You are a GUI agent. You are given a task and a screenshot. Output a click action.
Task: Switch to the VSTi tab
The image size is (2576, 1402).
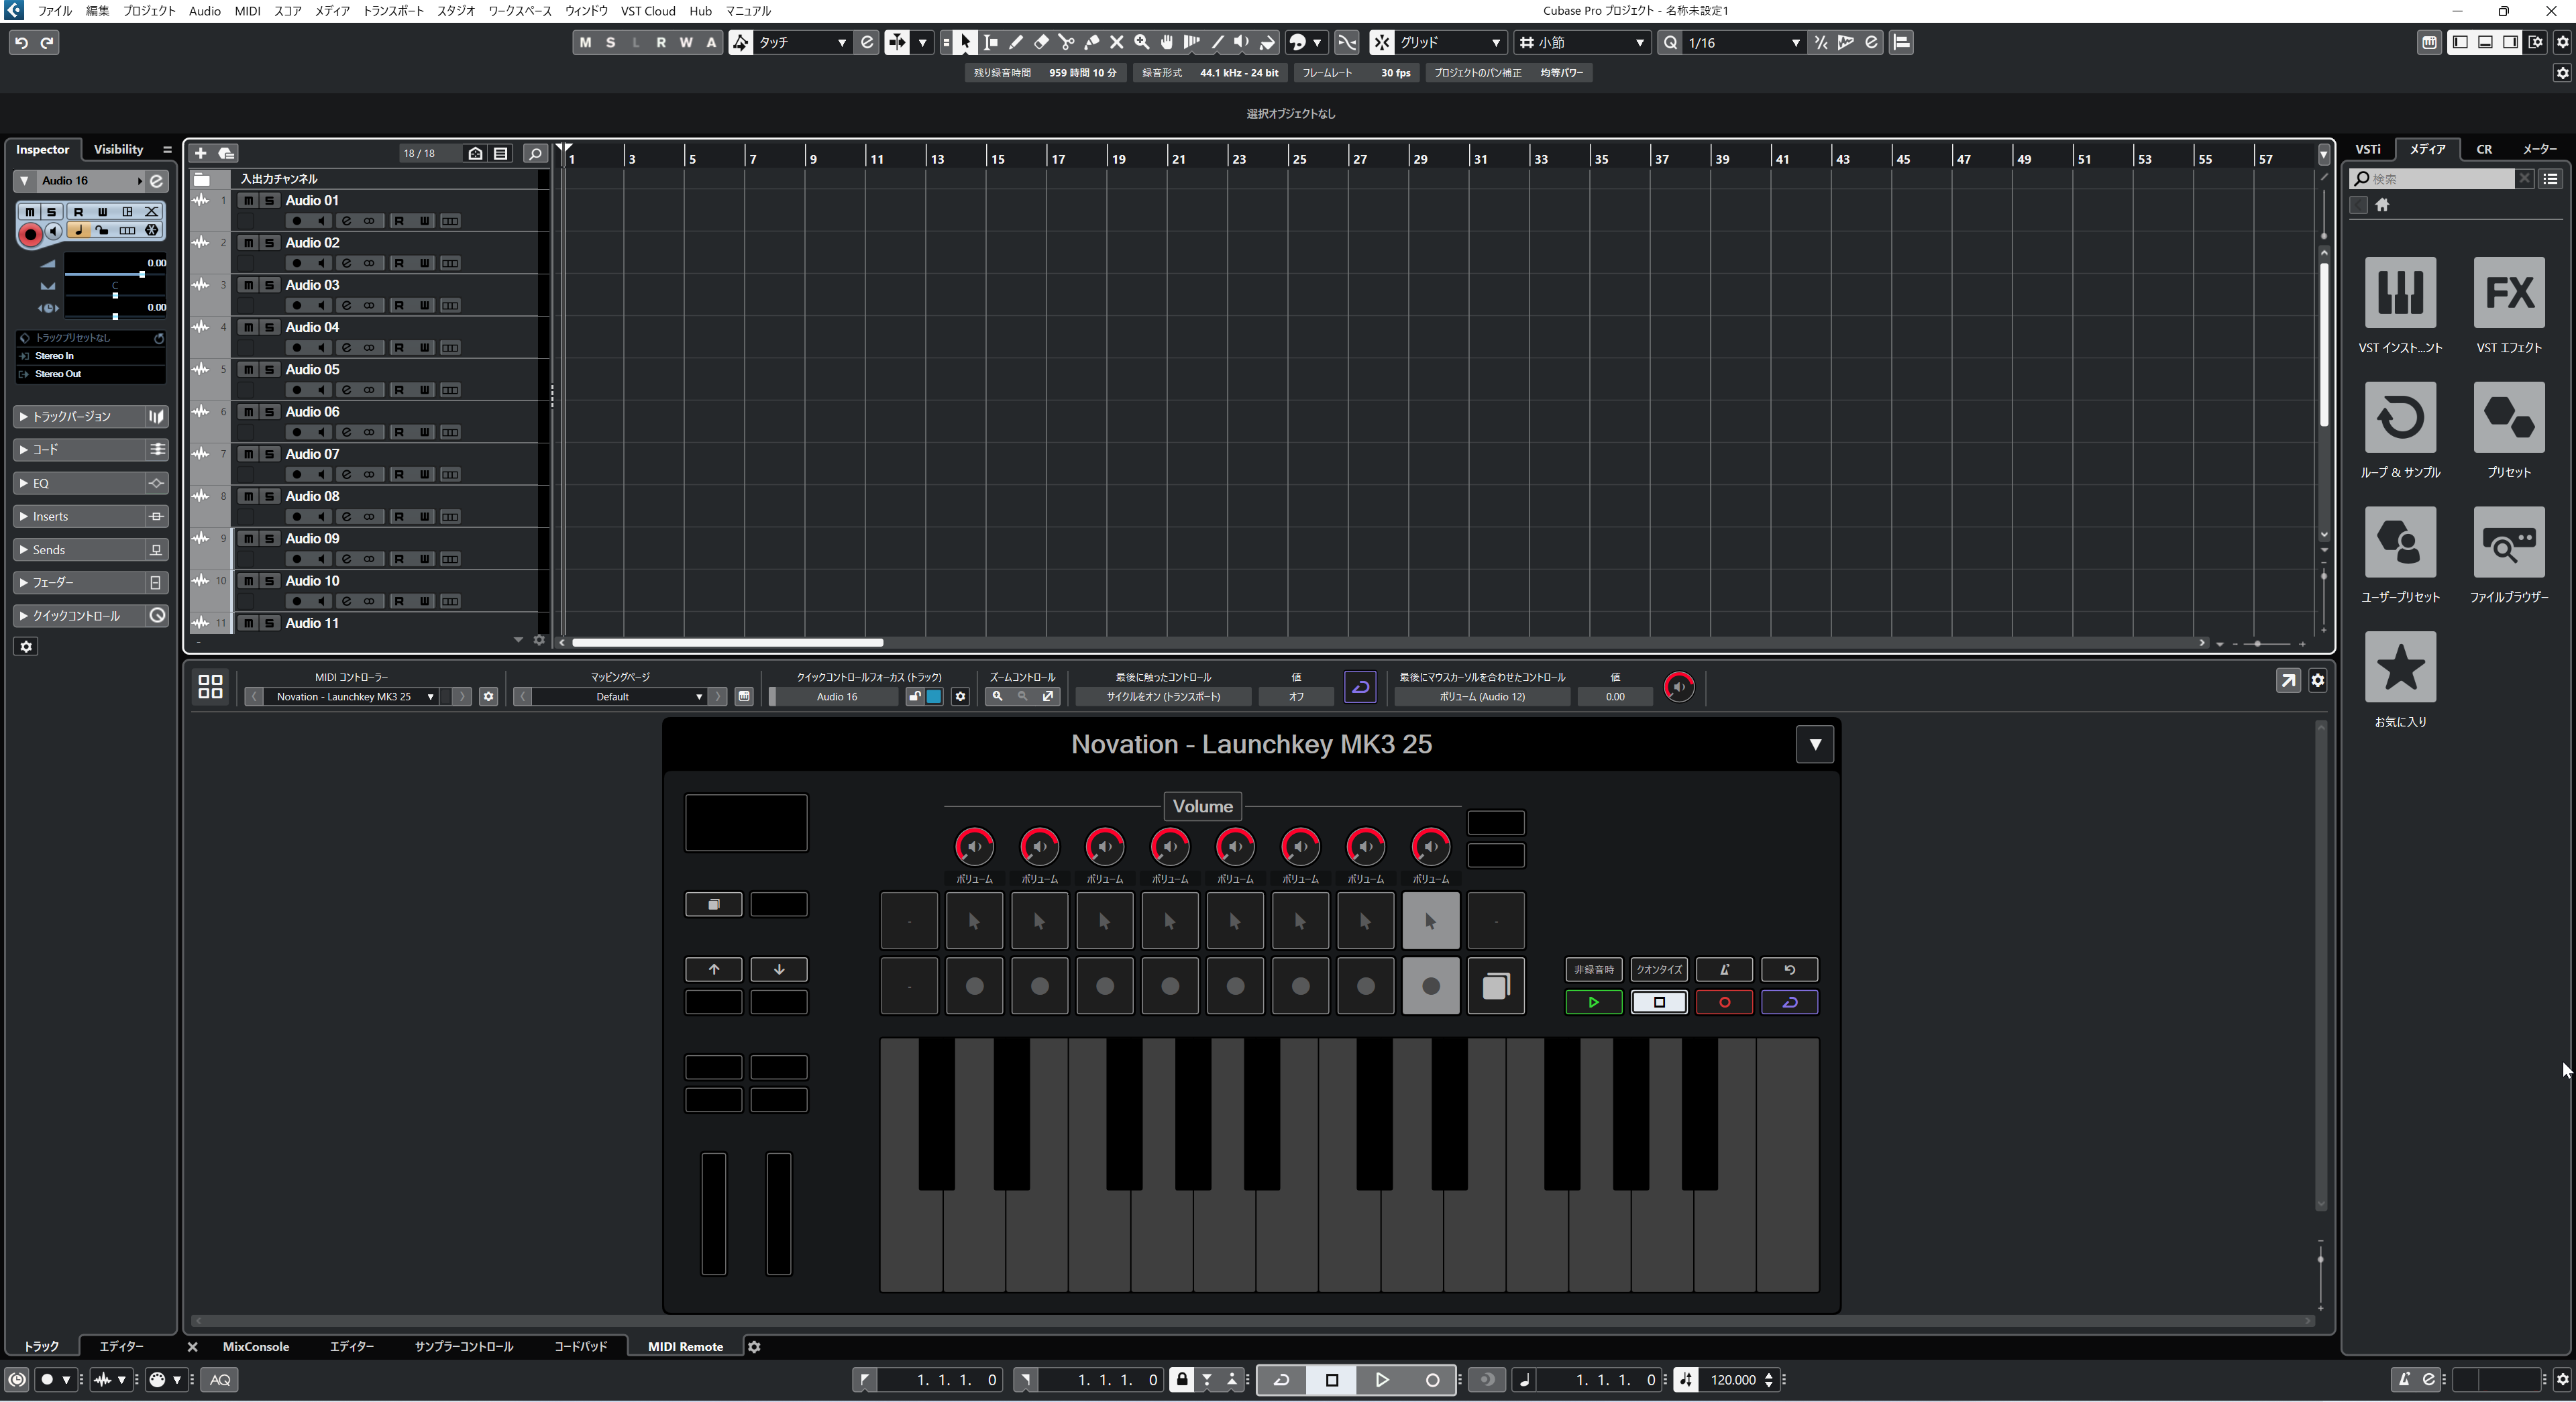coord(2368,149)
